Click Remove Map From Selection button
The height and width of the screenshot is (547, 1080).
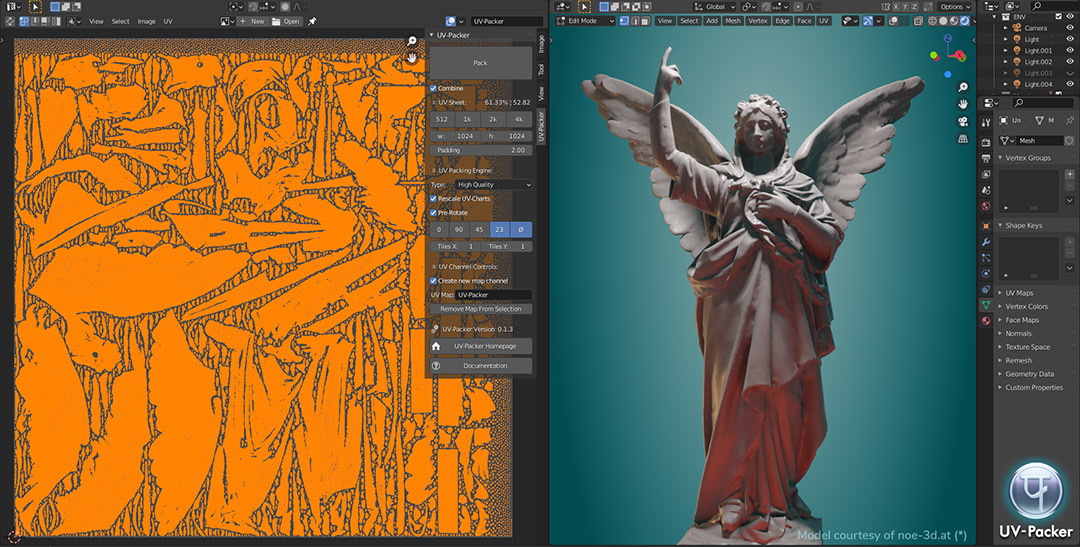pos(481,309)
